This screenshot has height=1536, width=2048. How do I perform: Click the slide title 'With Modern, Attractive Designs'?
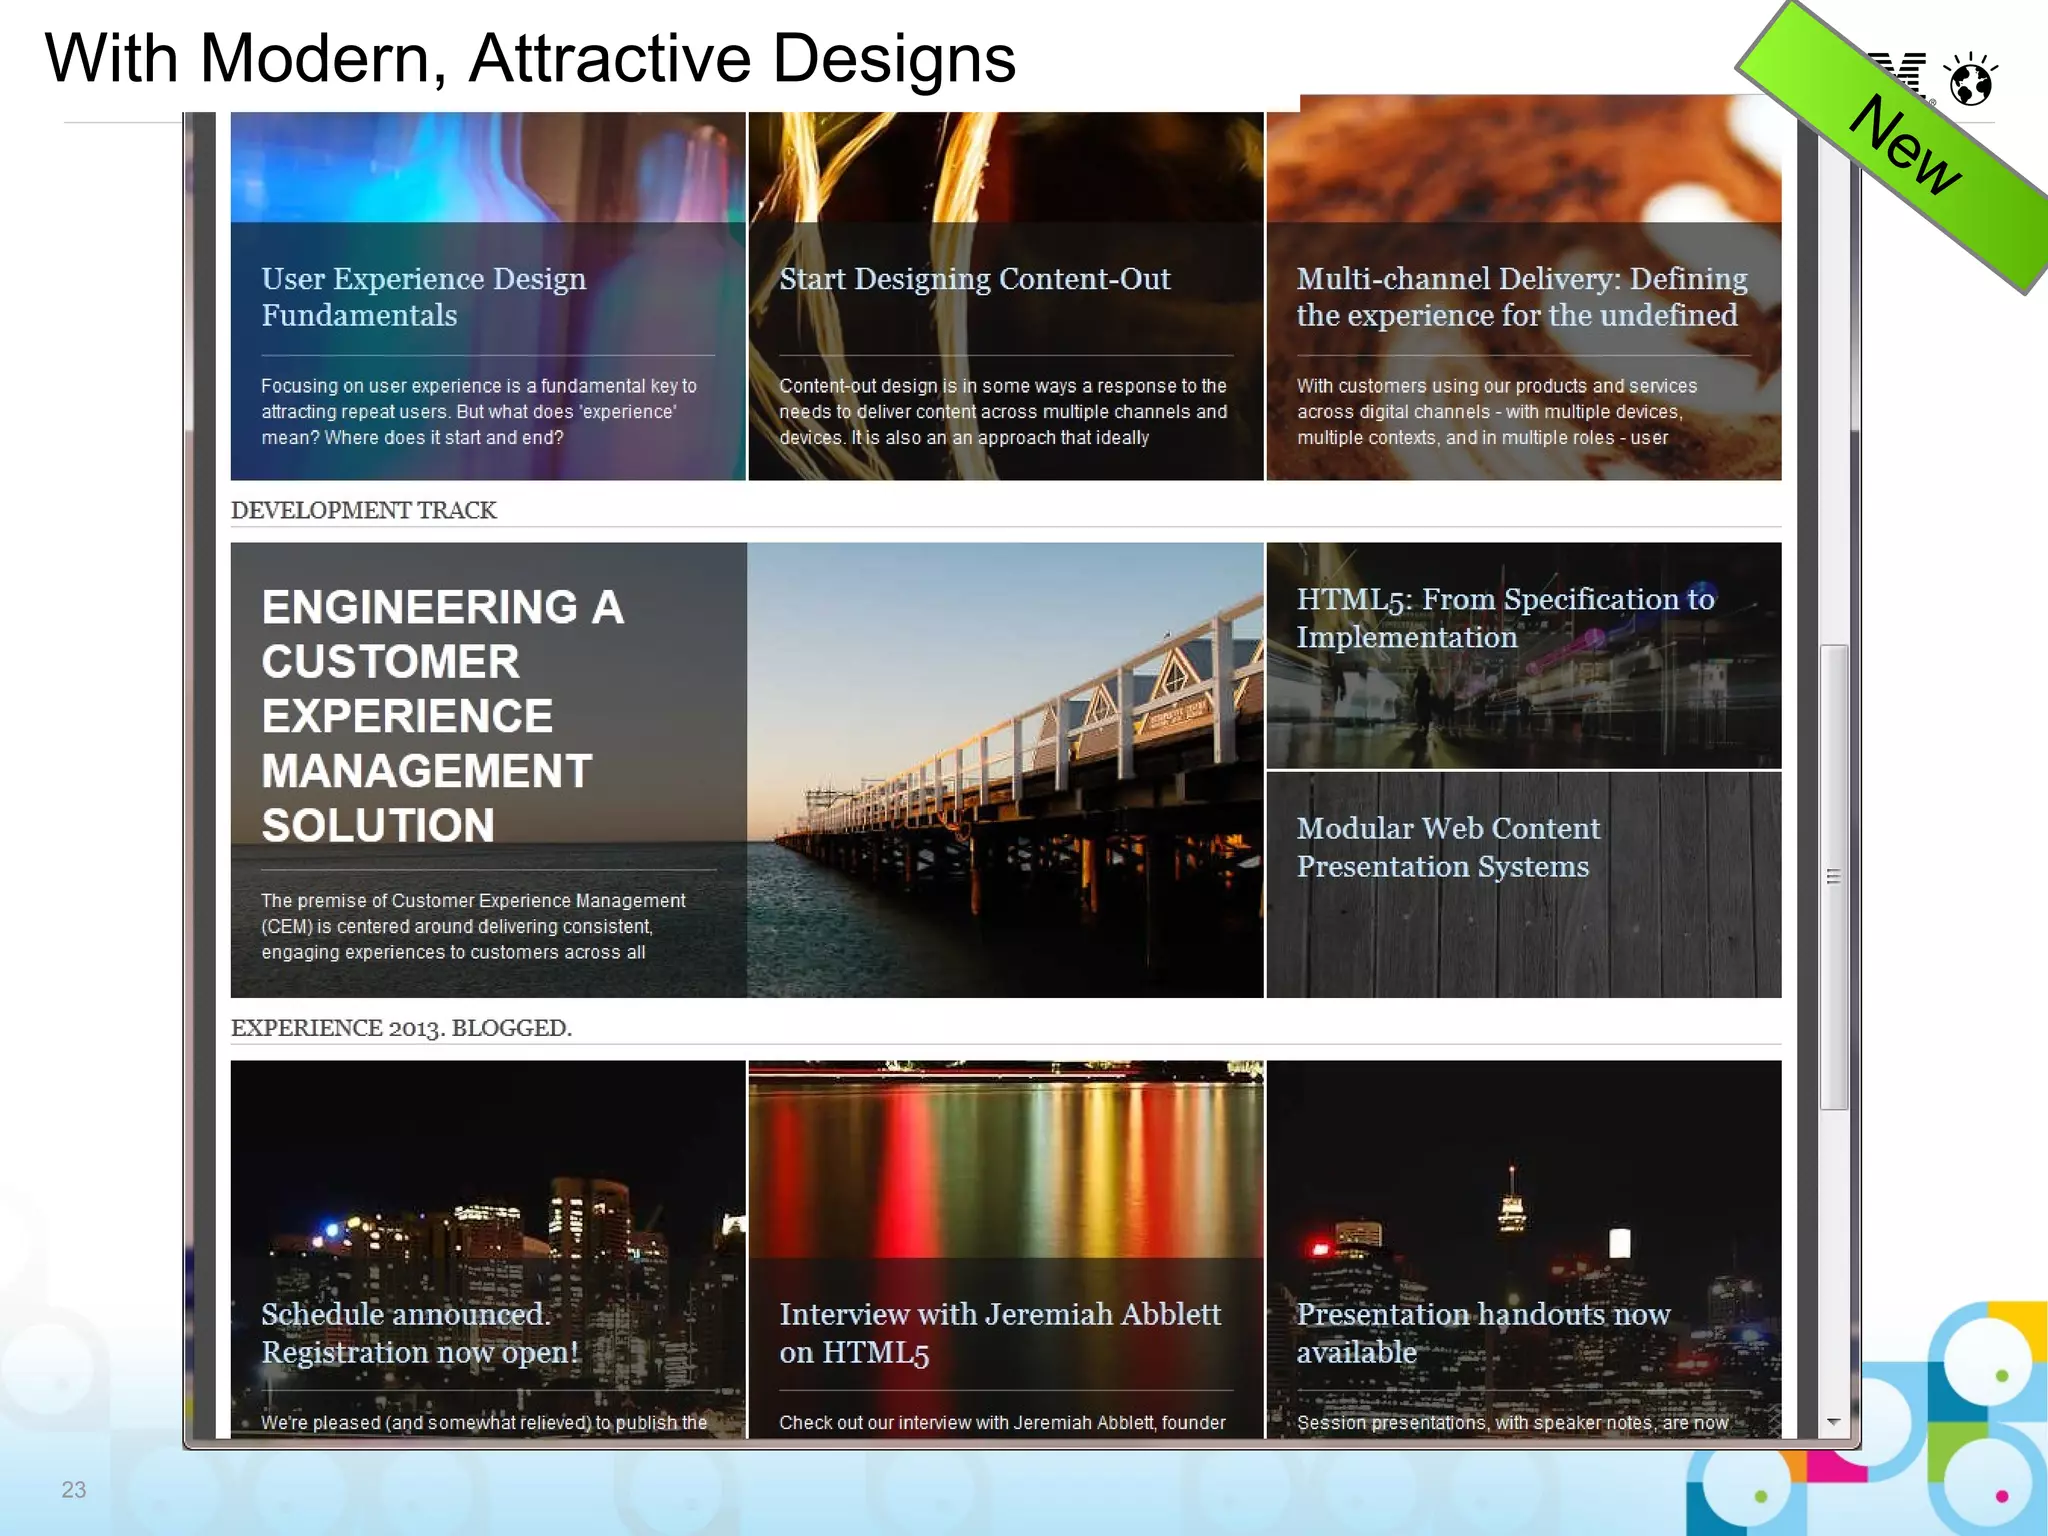[x=530, y=58]
